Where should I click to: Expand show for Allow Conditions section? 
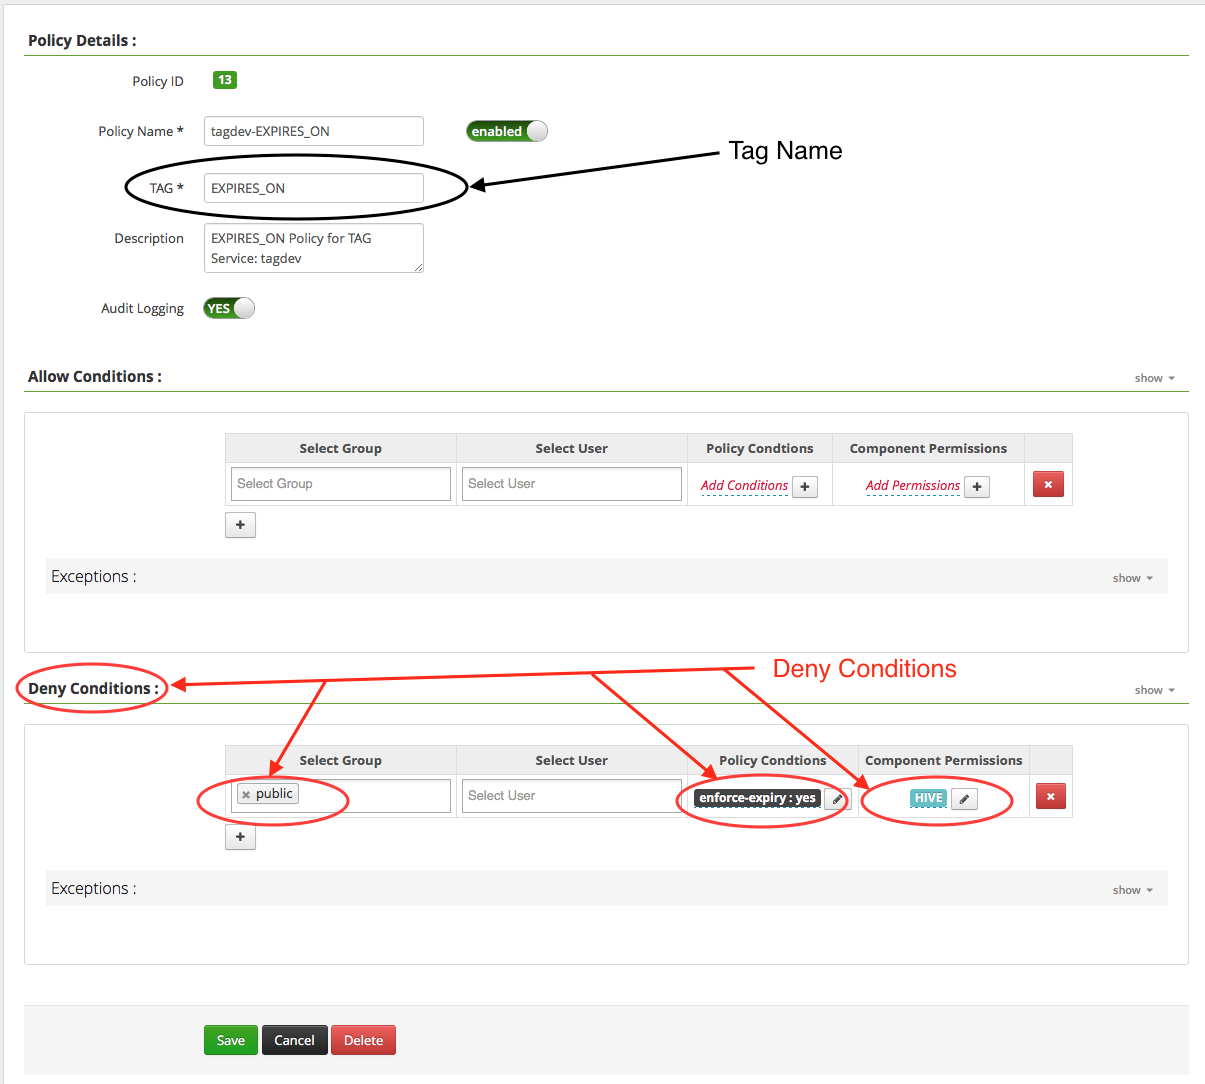coord(1154,378)
